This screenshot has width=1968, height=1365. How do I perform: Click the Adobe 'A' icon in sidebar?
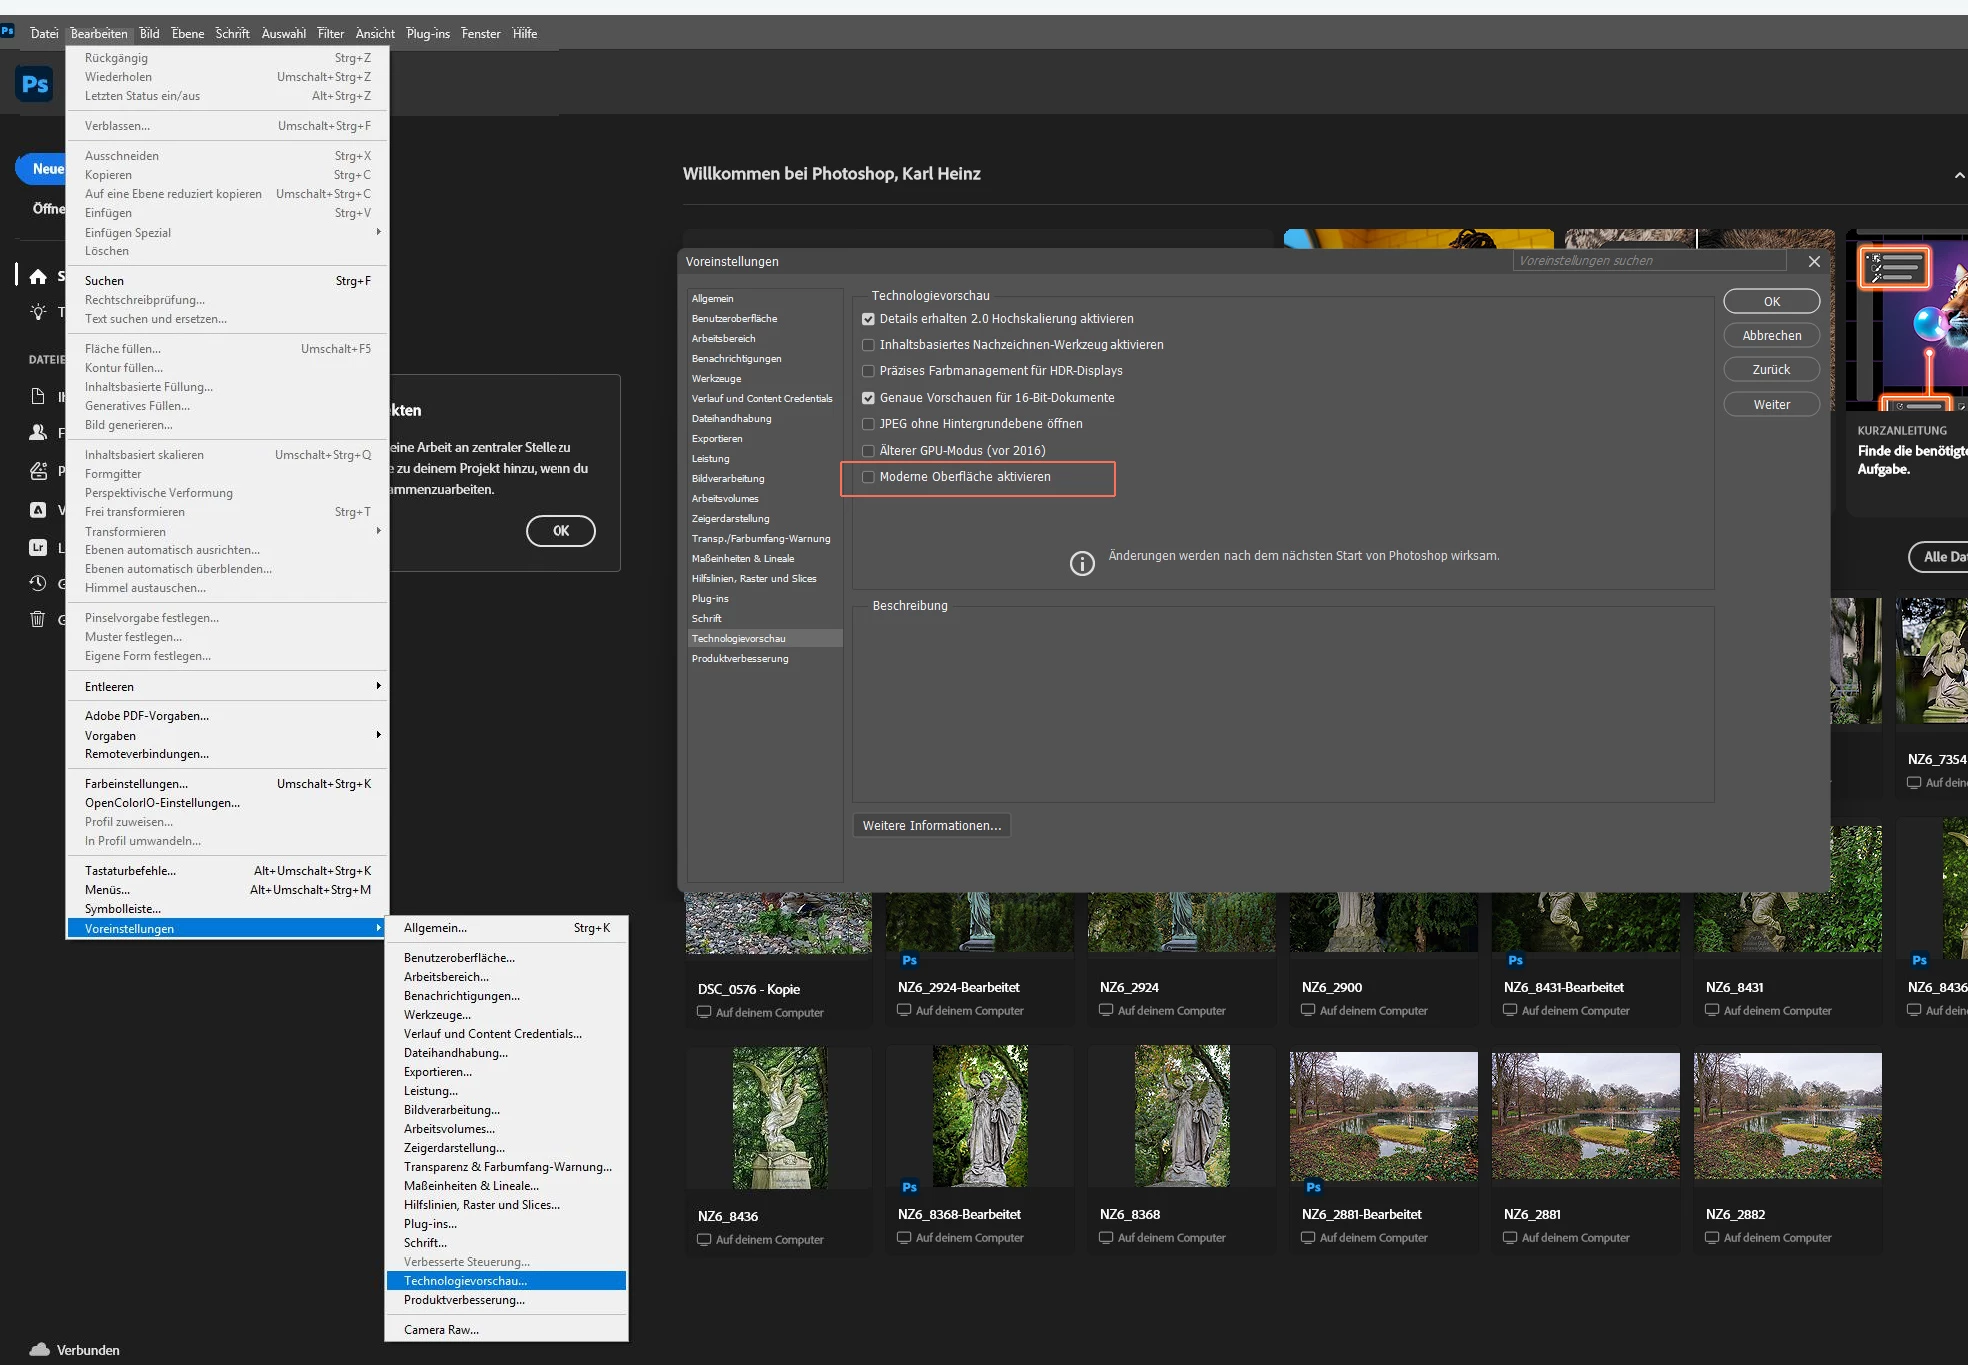(x=38, y=510)
